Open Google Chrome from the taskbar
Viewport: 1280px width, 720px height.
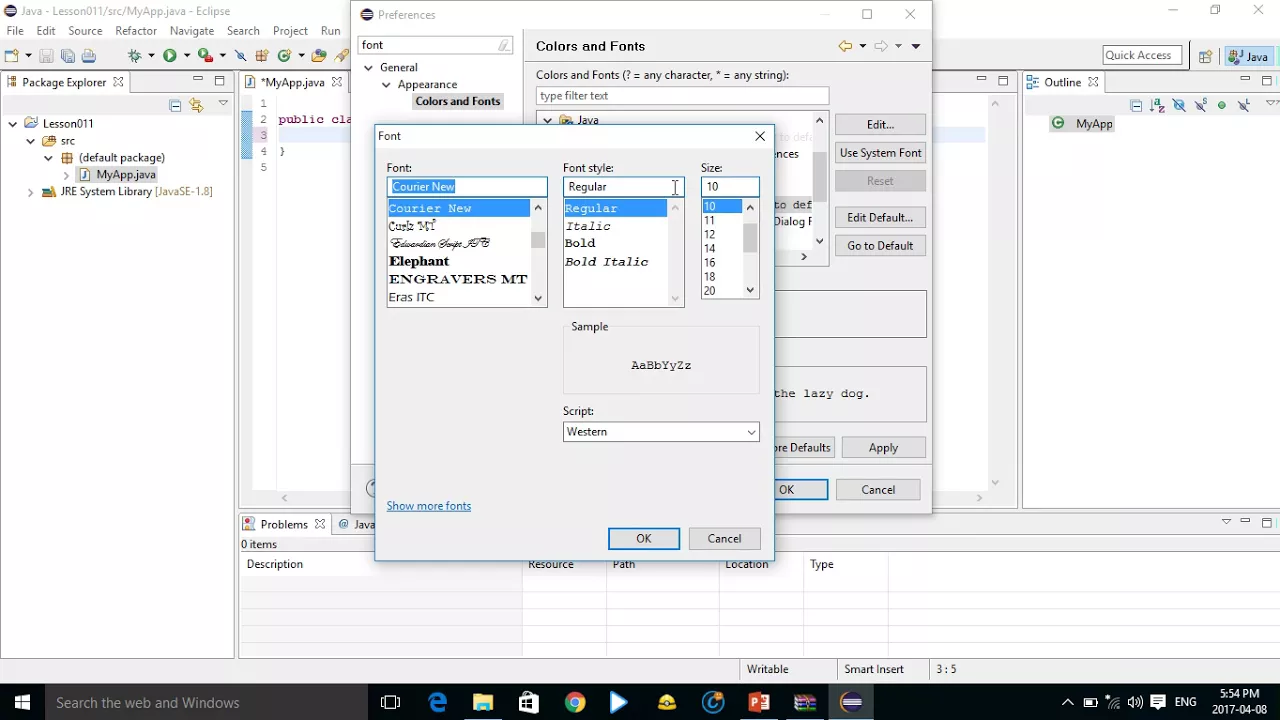pos(574,702)
